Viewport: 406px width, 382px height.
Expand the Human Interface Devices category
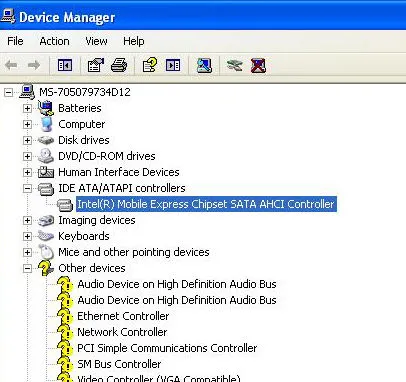click(x=27, y=172)
